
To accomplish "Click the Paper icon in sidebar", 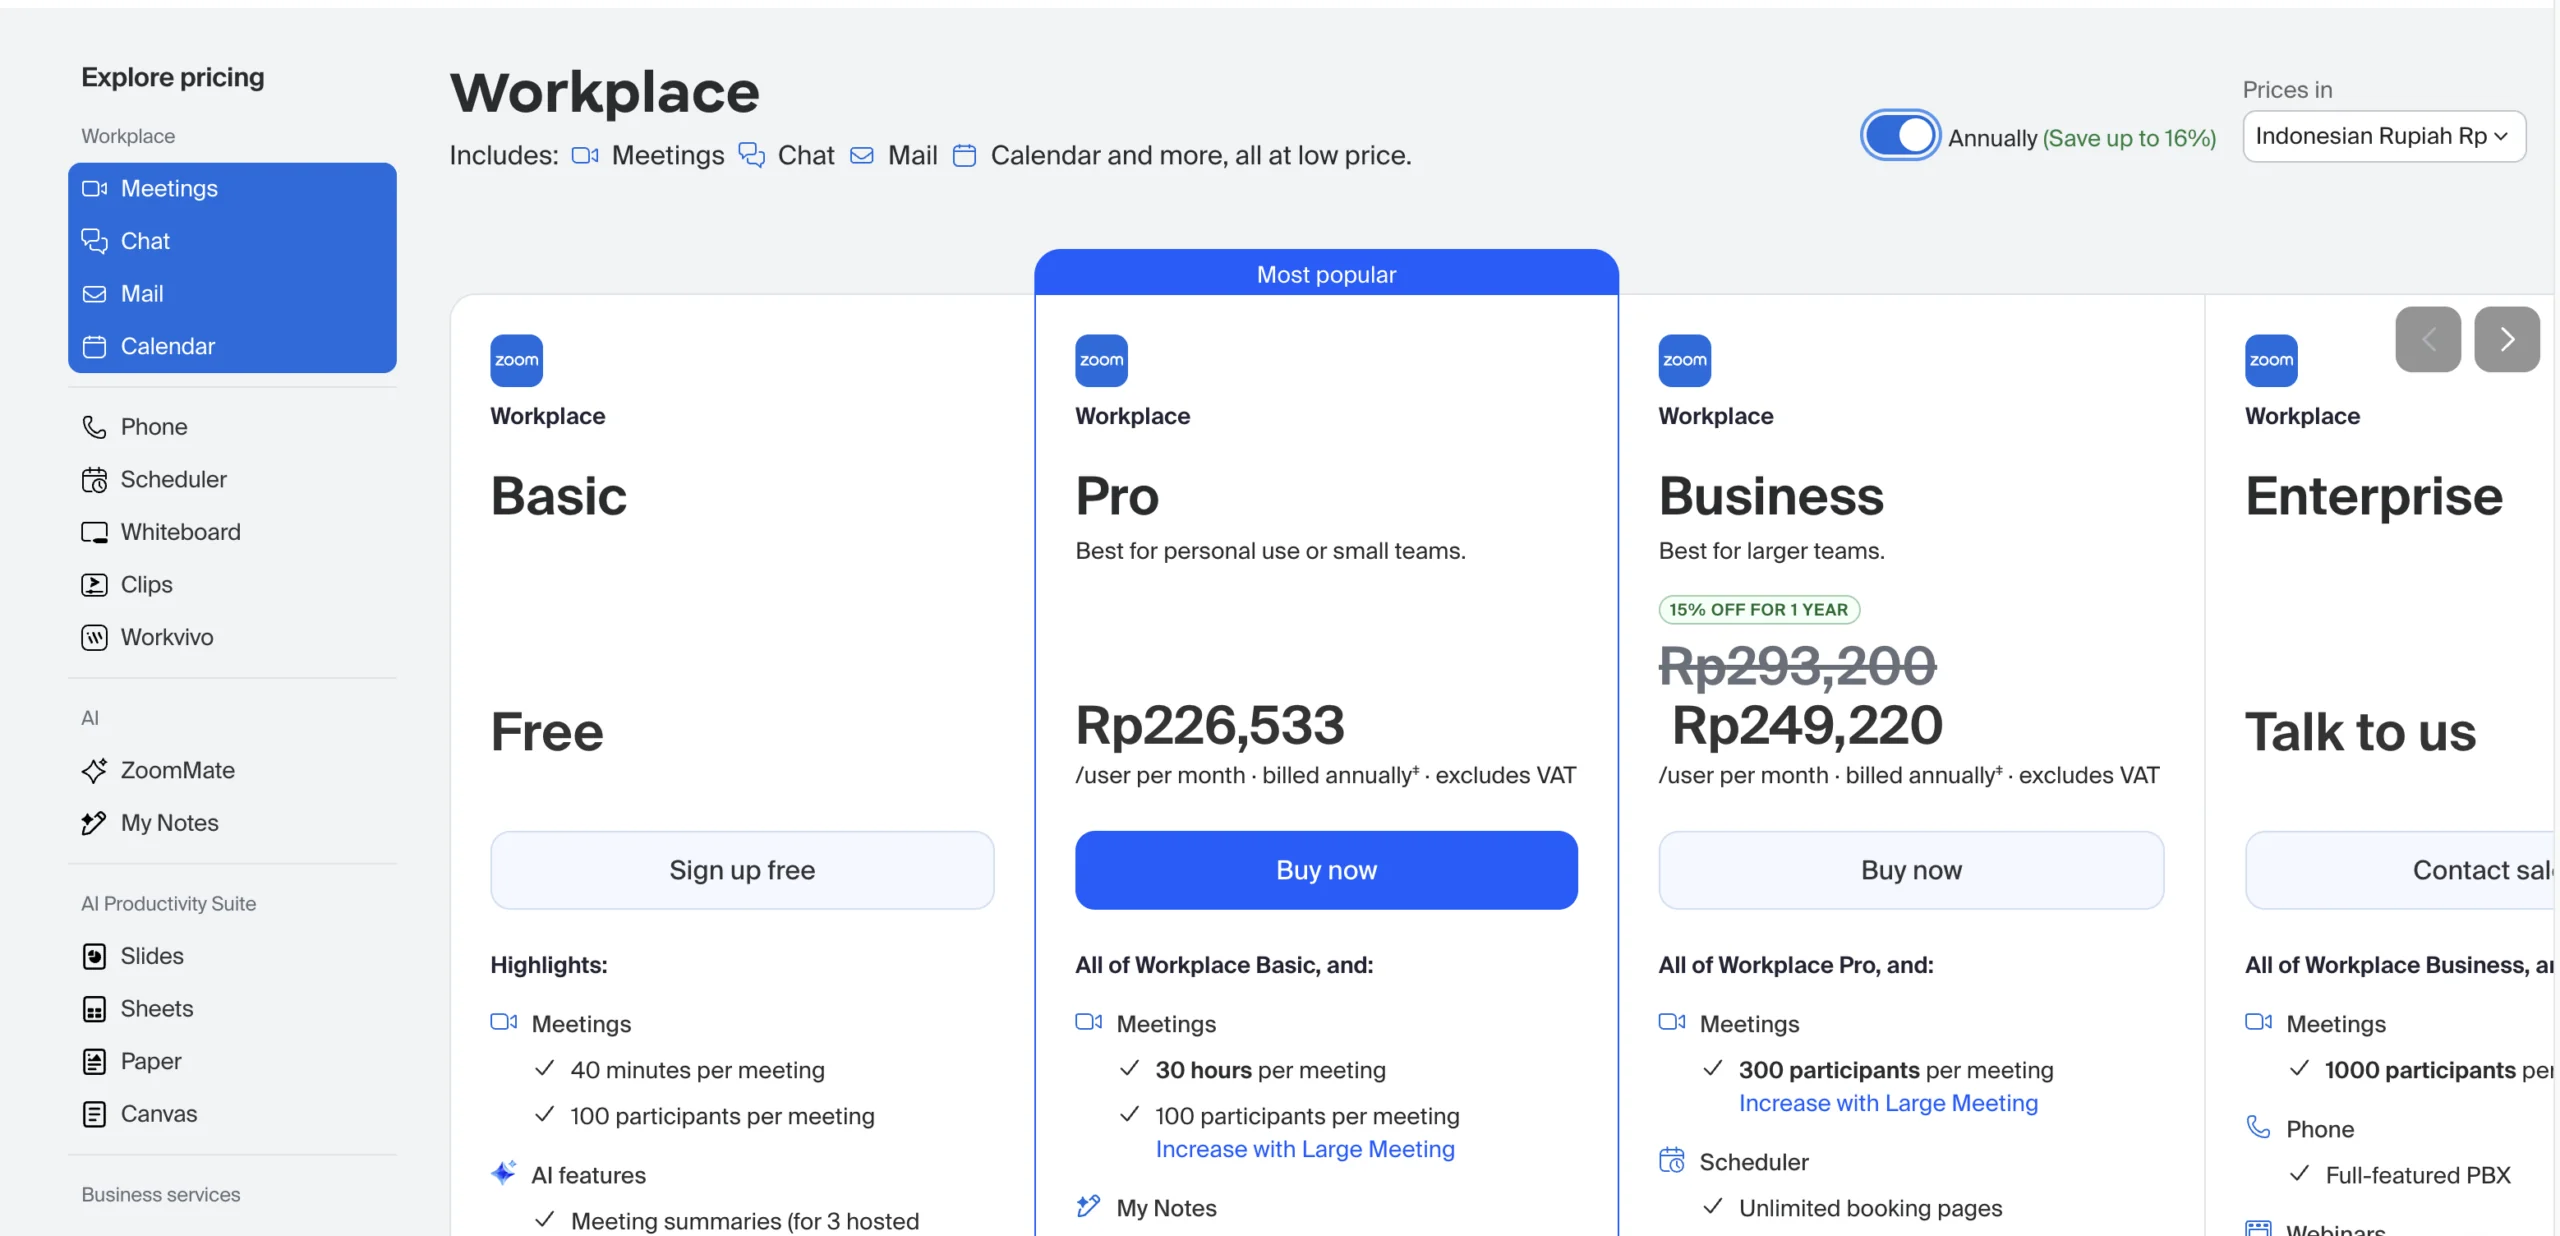I will [x=94, y=1061].
